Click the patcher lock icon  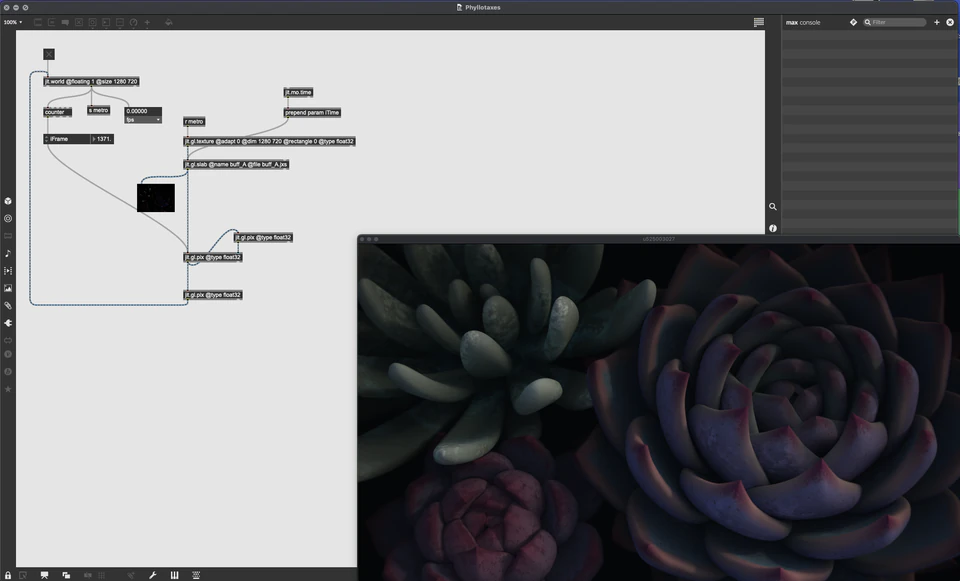point(8,575)
